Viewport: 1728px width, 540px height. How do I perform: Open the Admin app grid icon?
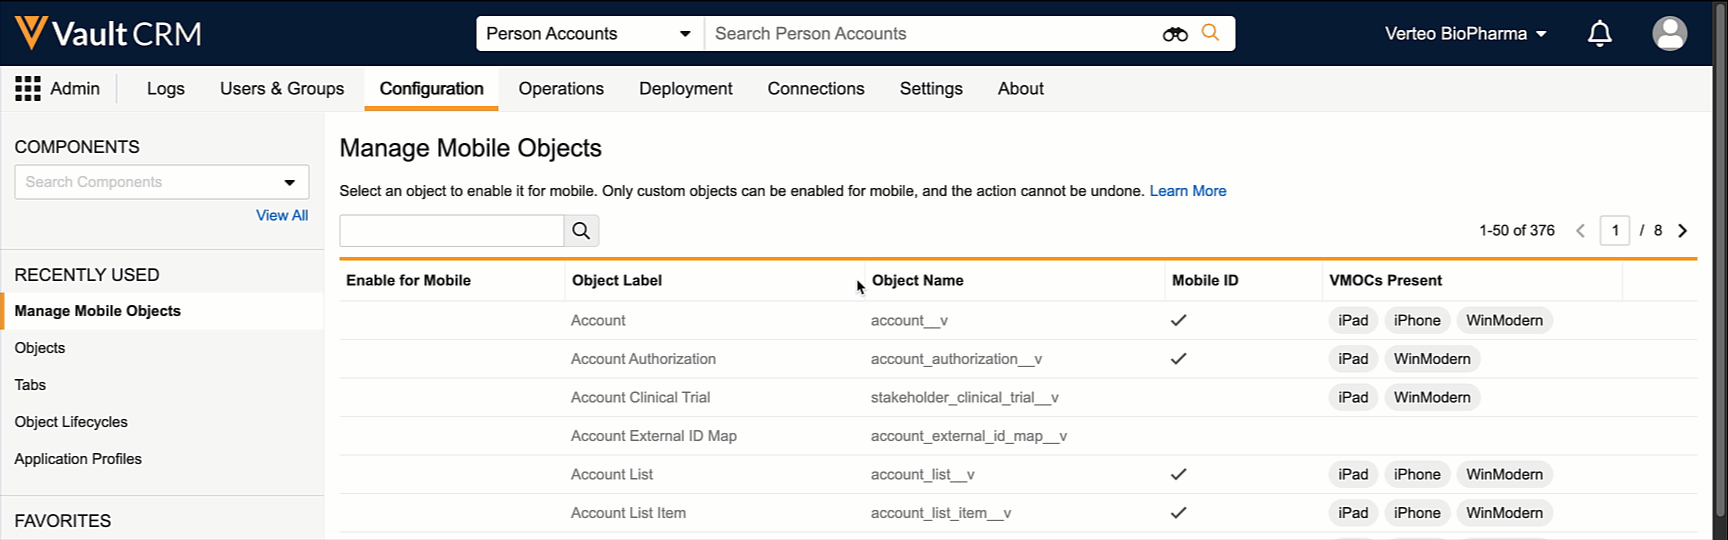pyautogui.click(x=28, y=89)
